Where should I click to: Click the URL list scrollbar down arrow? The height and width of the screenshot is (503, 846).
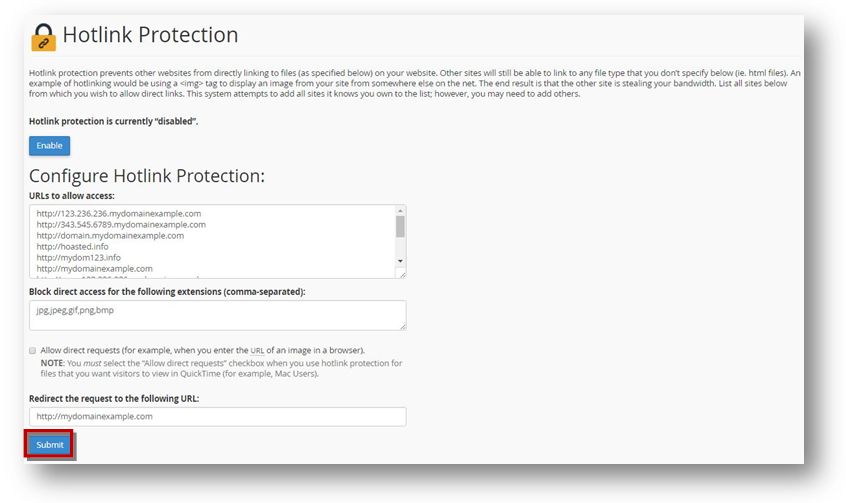400,261
